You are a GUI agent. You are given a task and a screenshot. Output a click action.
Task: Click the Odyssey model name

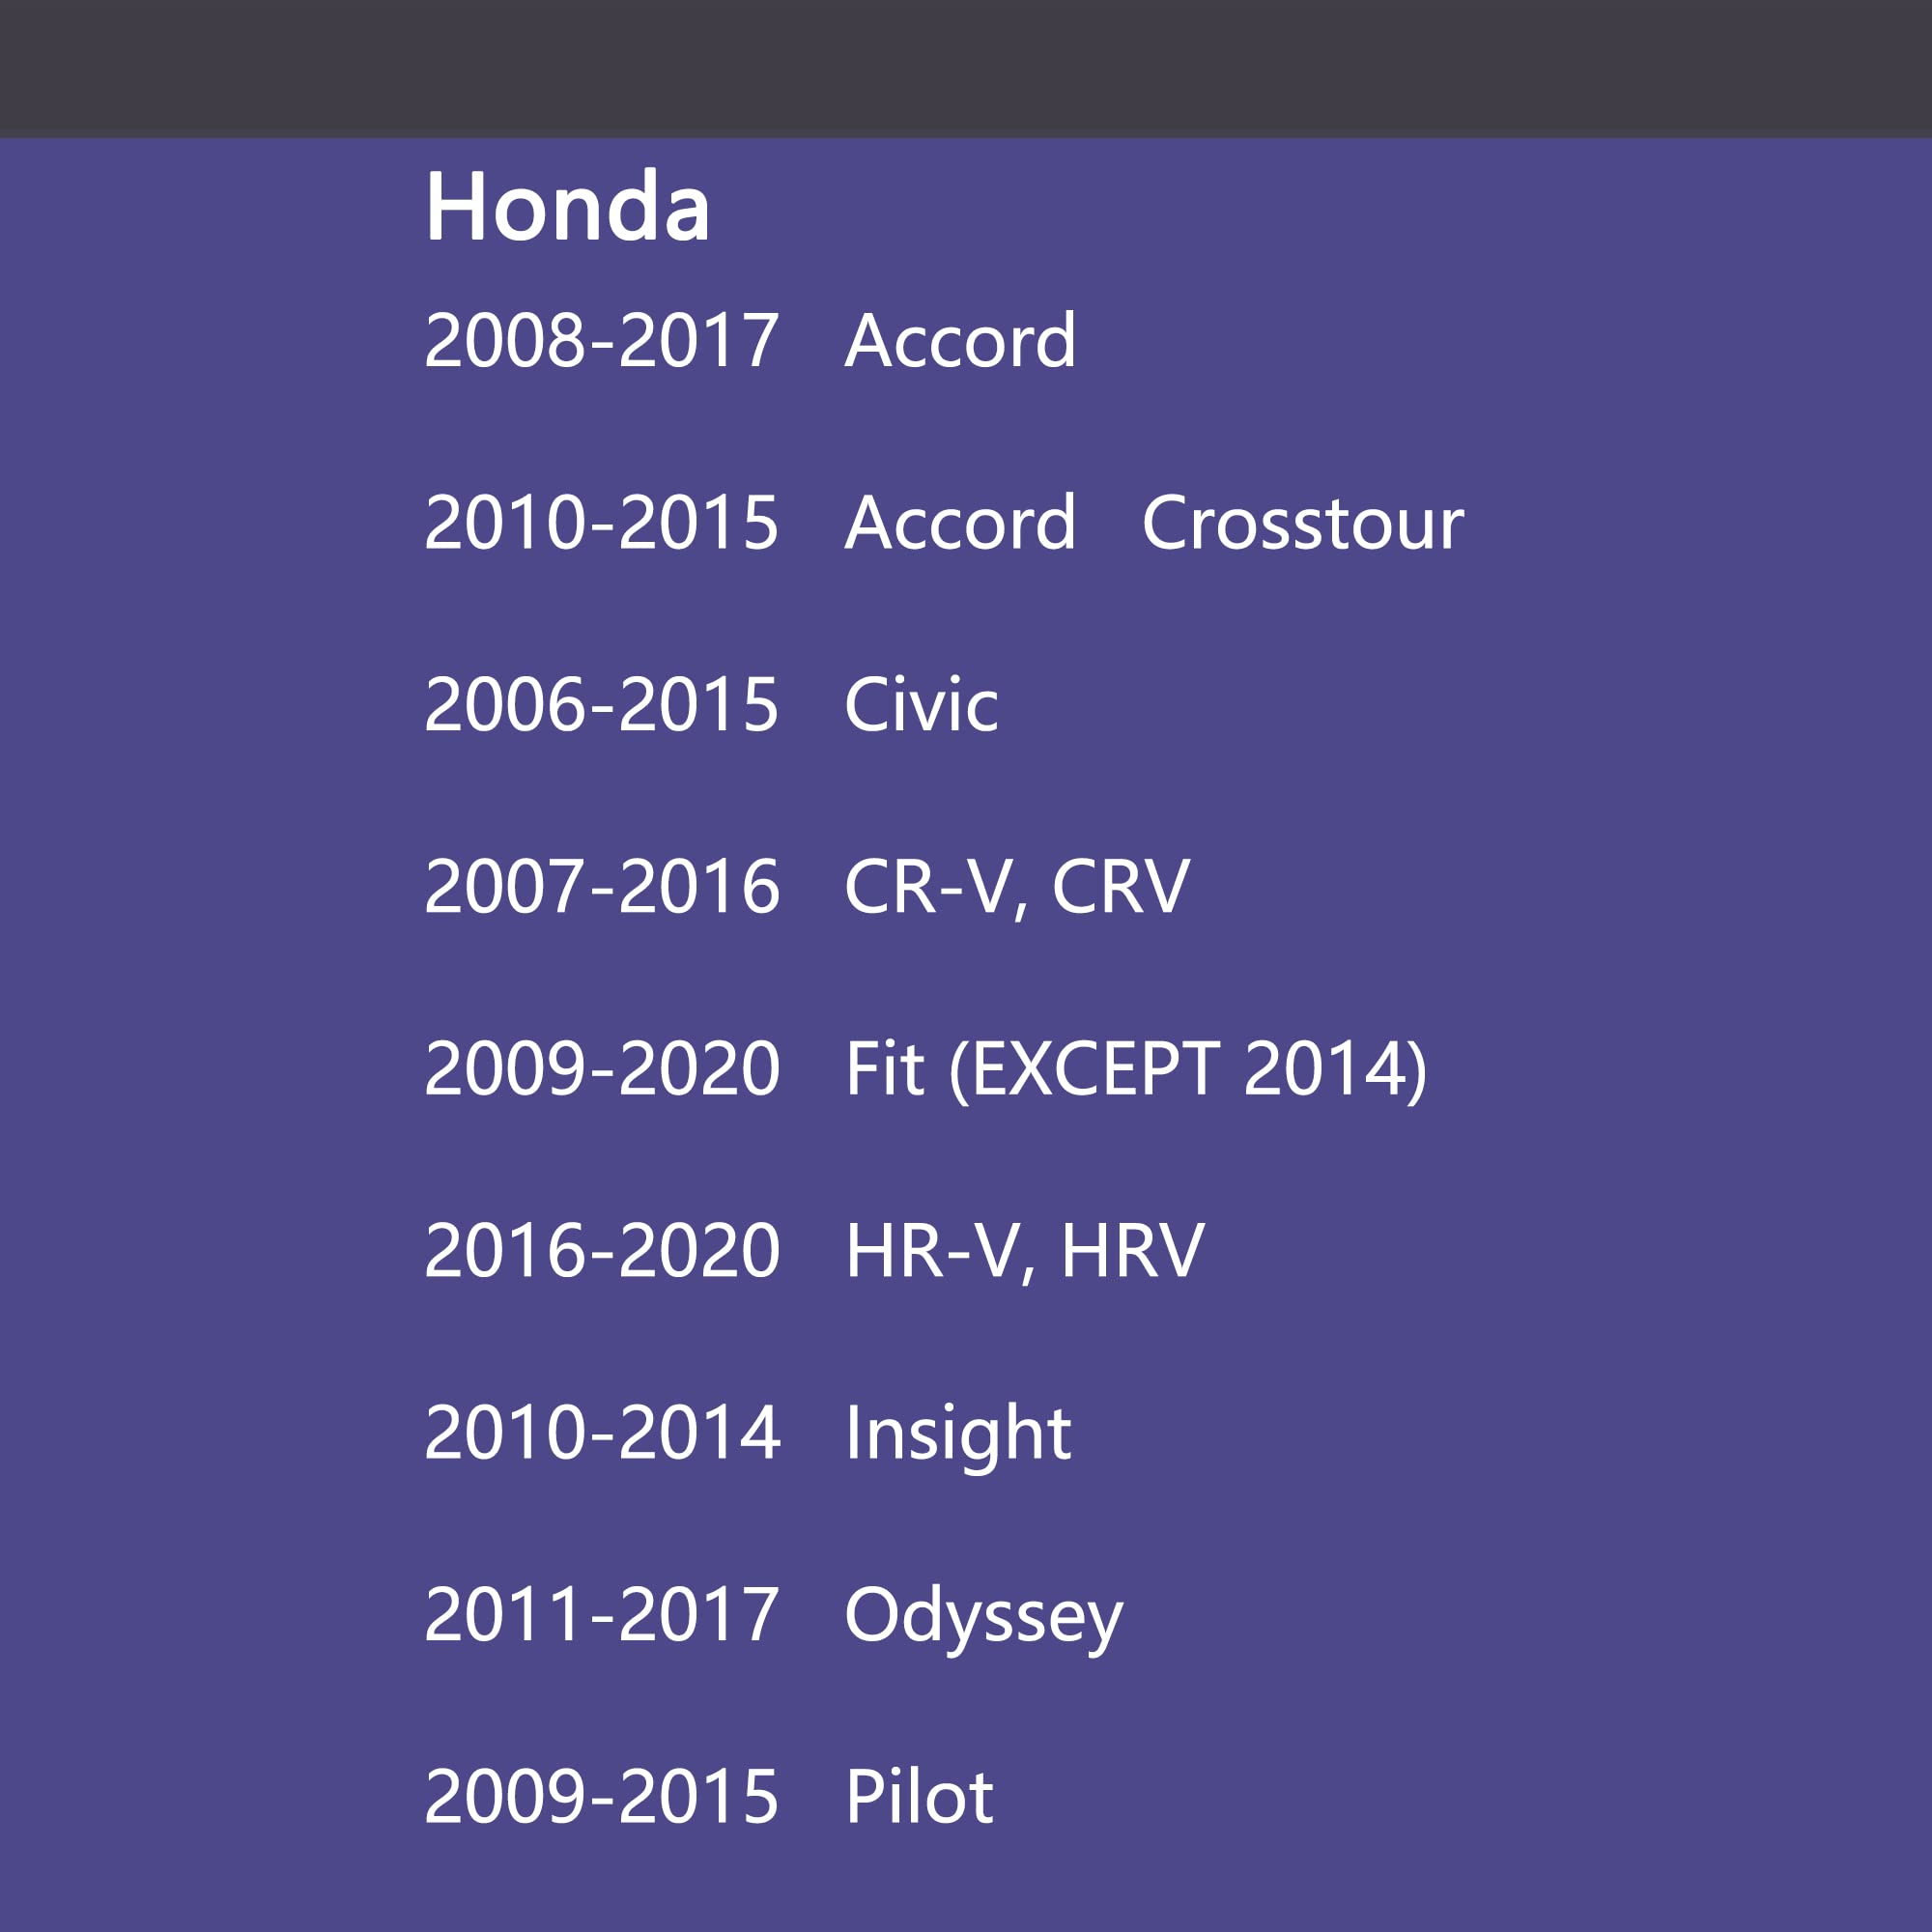984,1615
